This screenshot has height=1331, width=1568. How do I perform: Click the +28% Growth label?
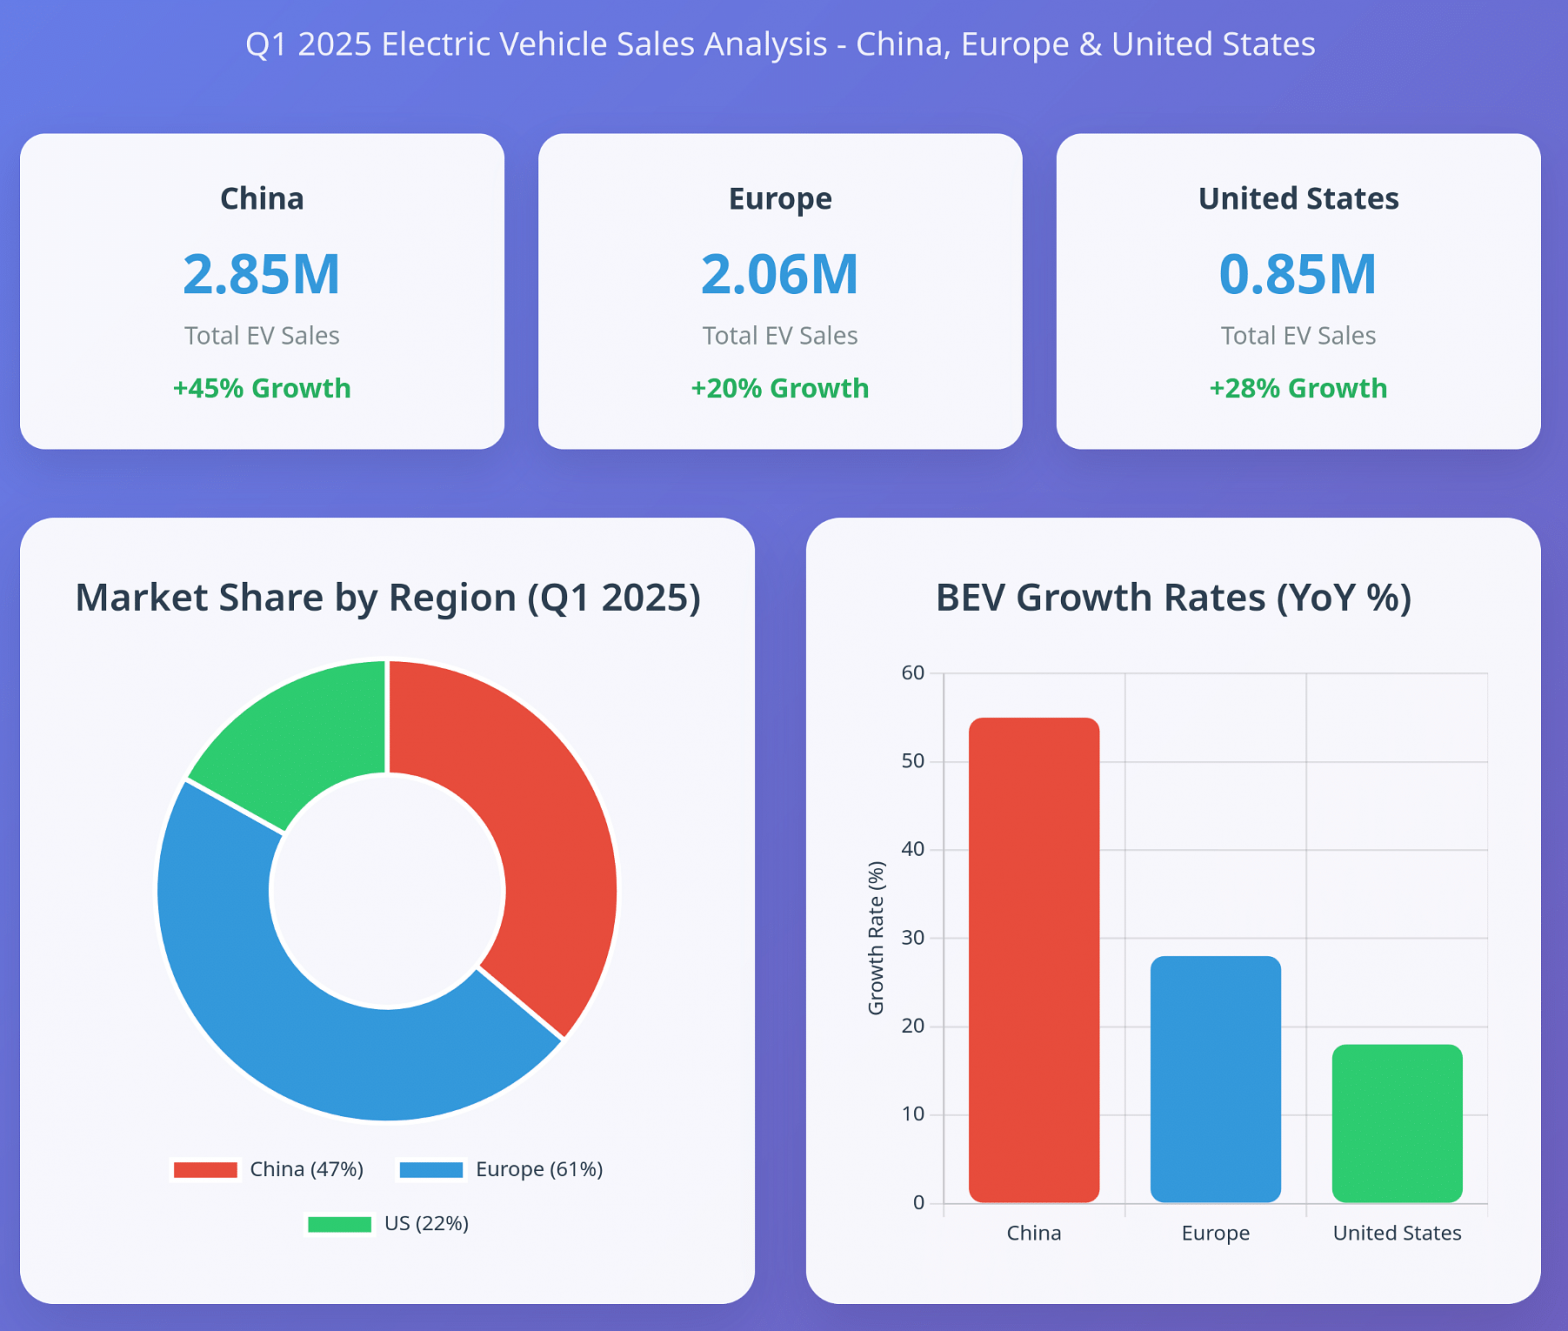pyautogui.click(x=1298, y=388)
